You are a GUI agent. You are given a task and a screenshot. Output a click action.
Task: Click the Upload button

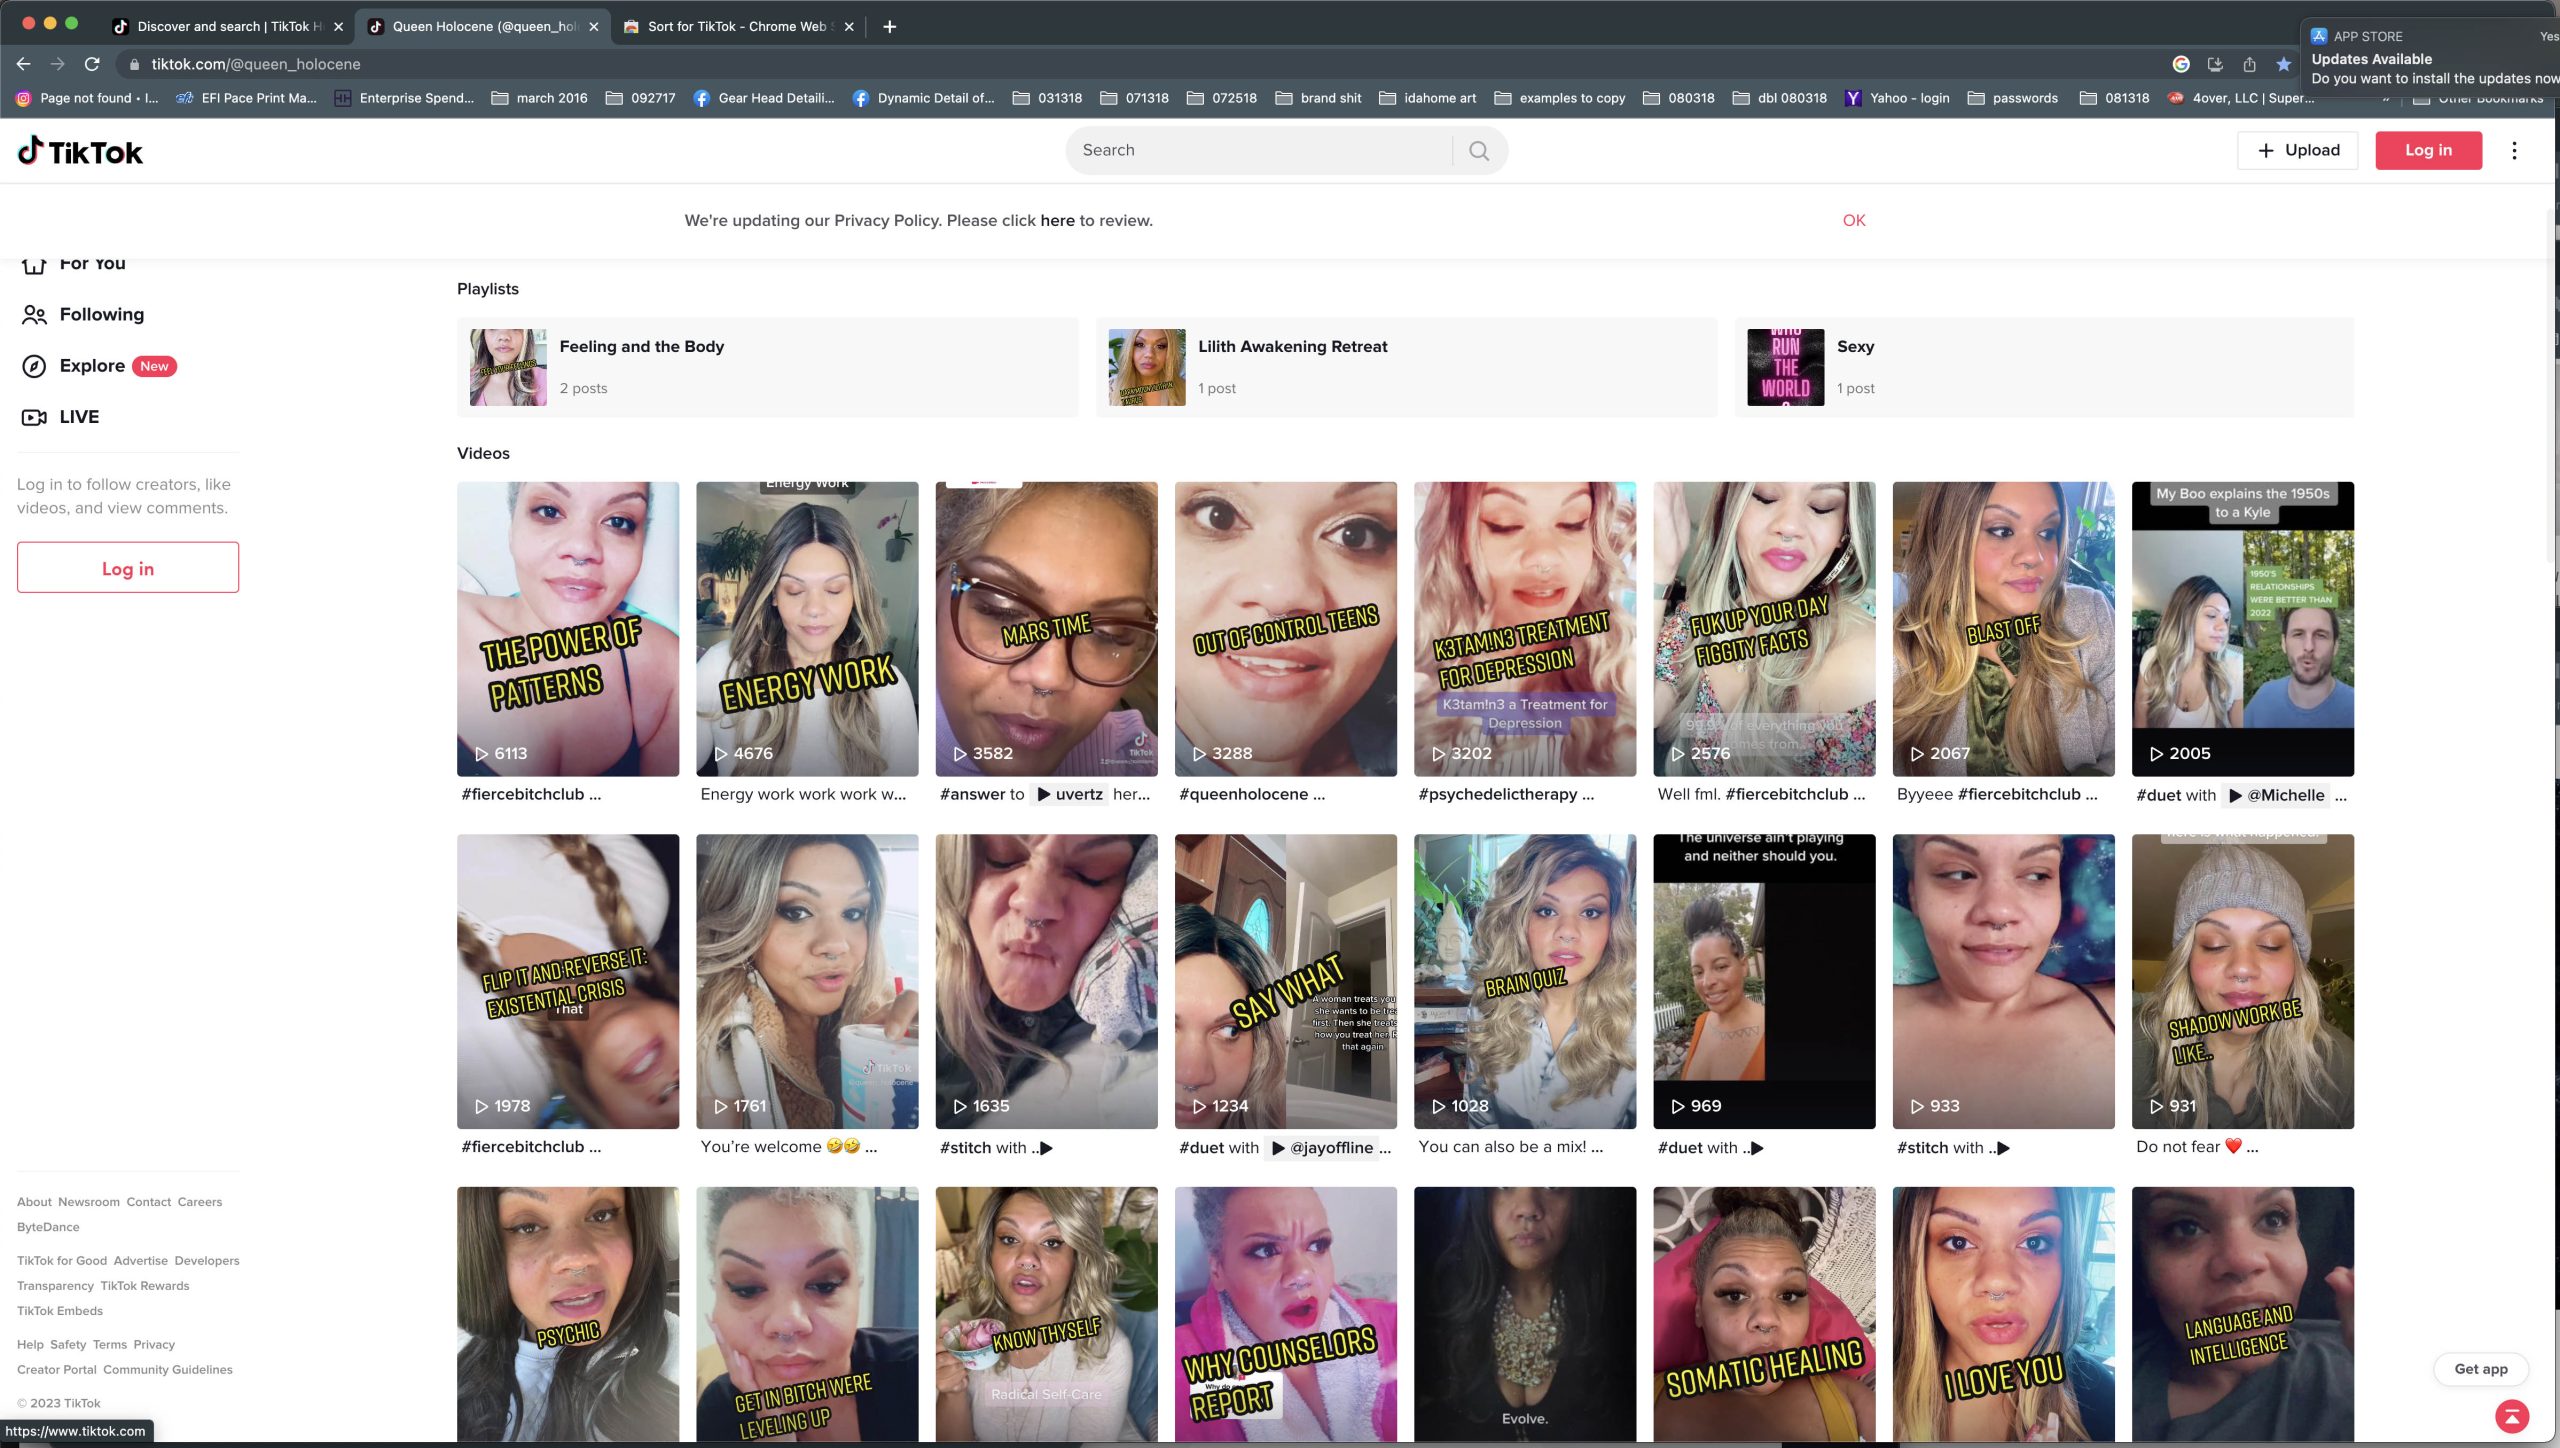click(2297, 150)
